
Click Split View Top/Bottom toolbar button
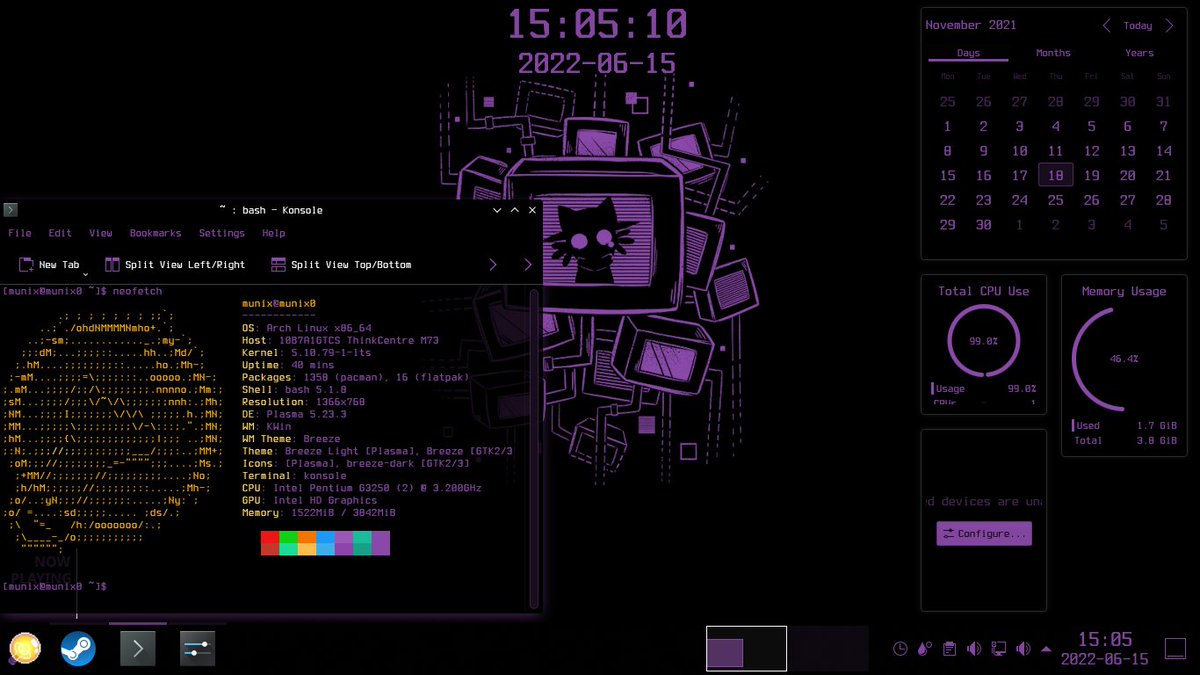pos(341,265)
